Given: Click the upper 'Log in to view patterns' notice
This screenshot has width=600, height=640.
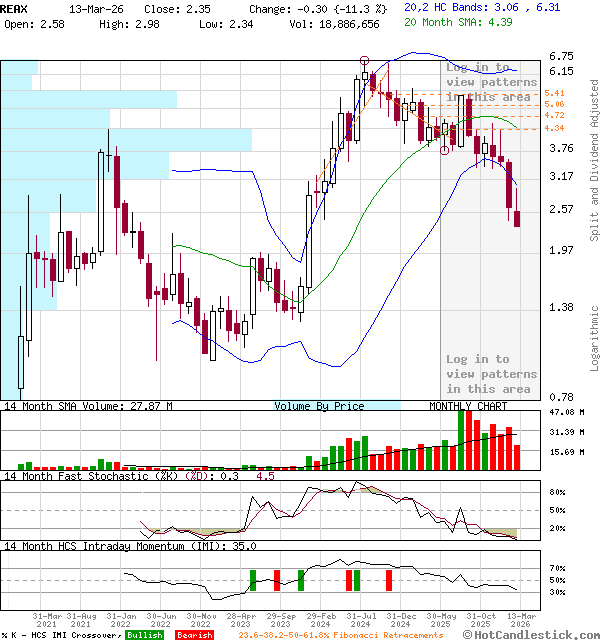Looking at the screenshot, I should tap(491, 82).
